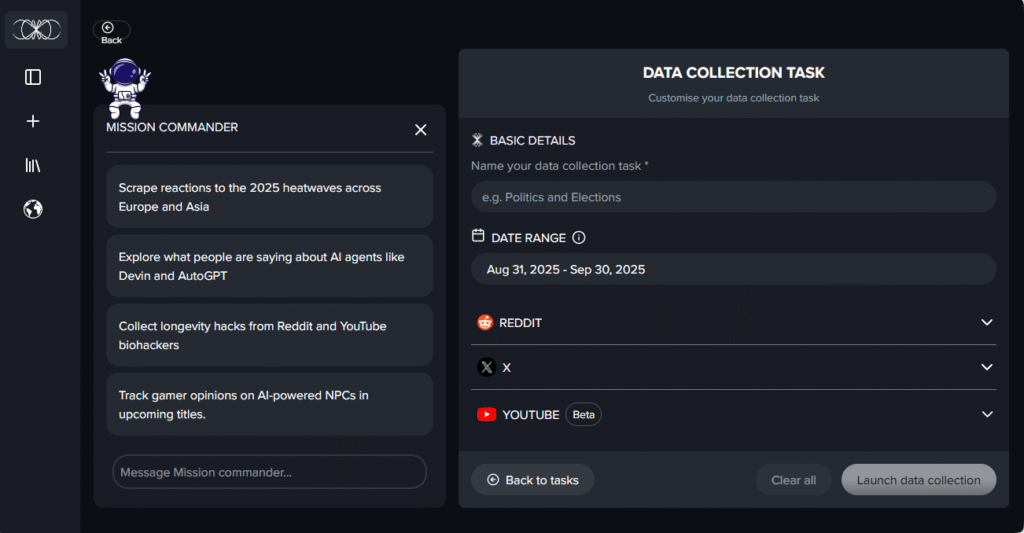Close the Mission Commander panel
Viewport: 1024px width, 533px height.
click(421, 130)
